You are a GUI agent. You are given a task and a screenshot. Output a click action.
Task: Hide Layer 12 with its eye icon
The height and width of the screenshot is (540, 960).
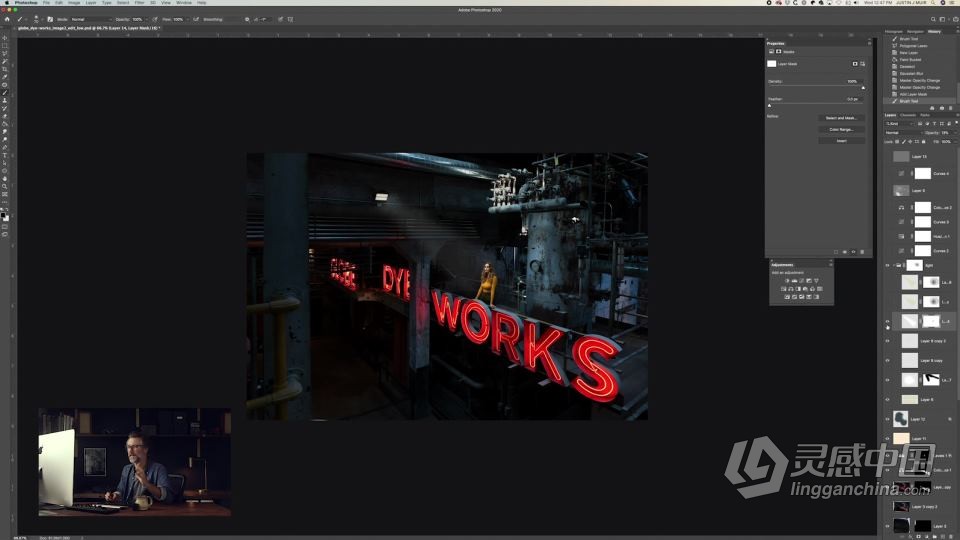click(x=887, y=419)
